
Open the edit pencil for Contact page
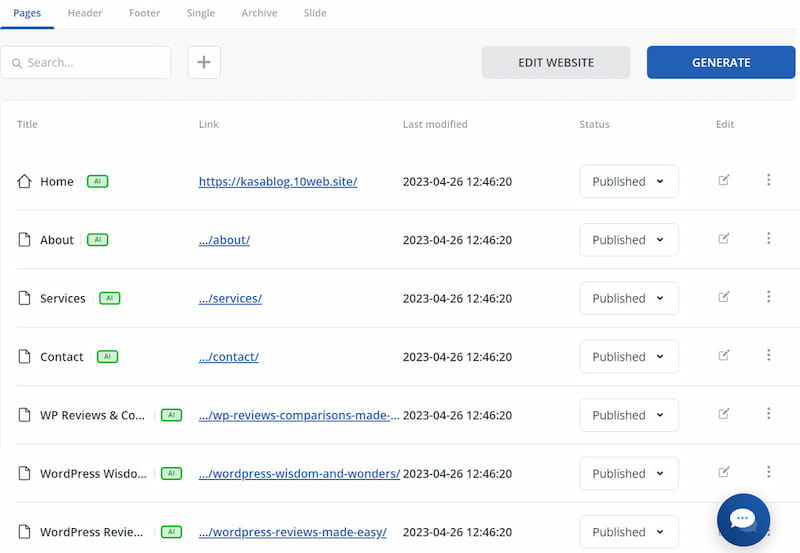click(x=723, y=355)
